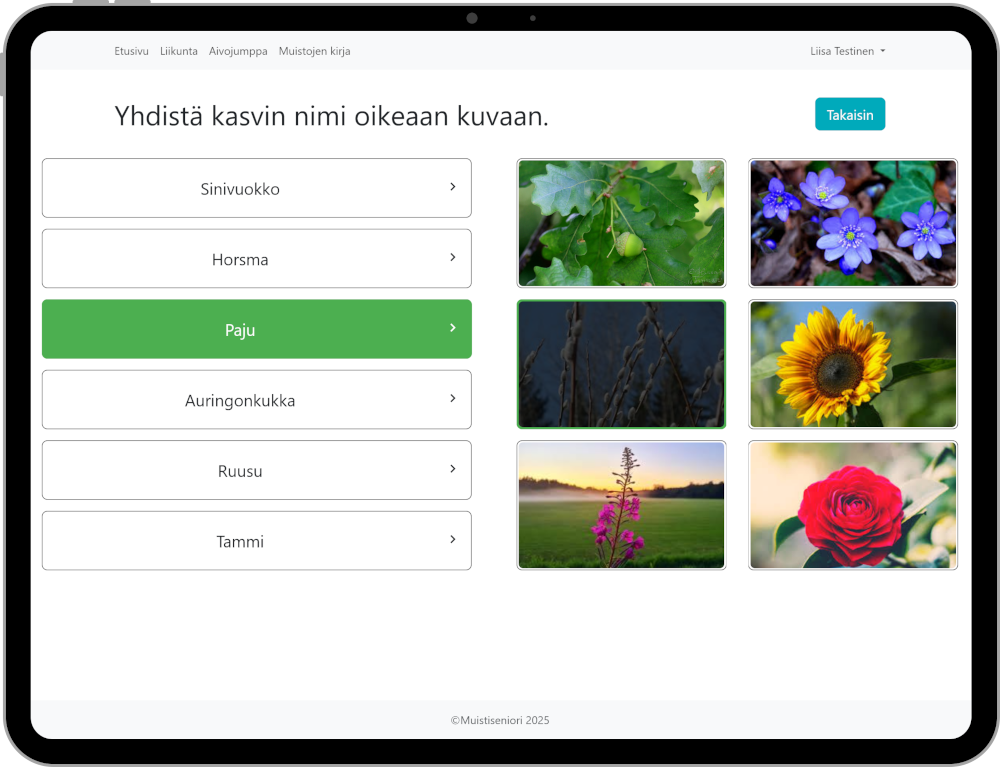Pick the pink fireweed in field picture
Image resolution: width=1000 pixels, height=767 pixels.
(x=621, y=505)
